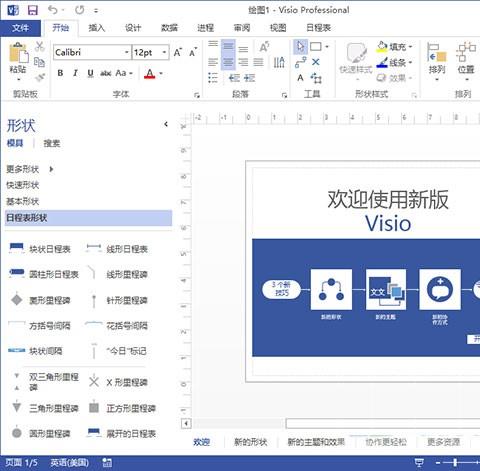Open Basic Shapes (基本形状) stencil
The width and height of the screenshot is (480, 471).
(x=23, y=201)
